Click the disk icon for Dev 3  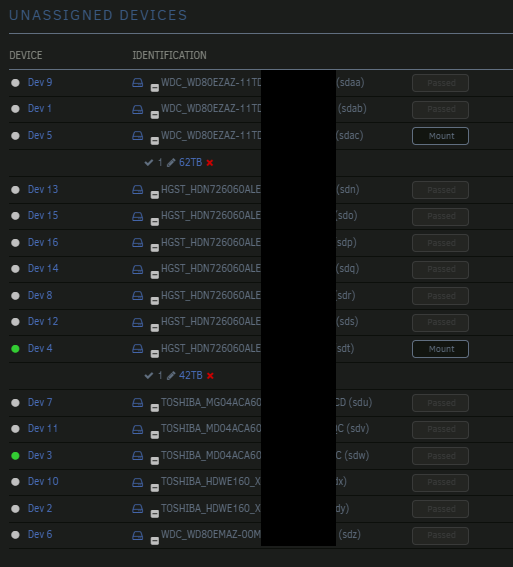point(137,456)
